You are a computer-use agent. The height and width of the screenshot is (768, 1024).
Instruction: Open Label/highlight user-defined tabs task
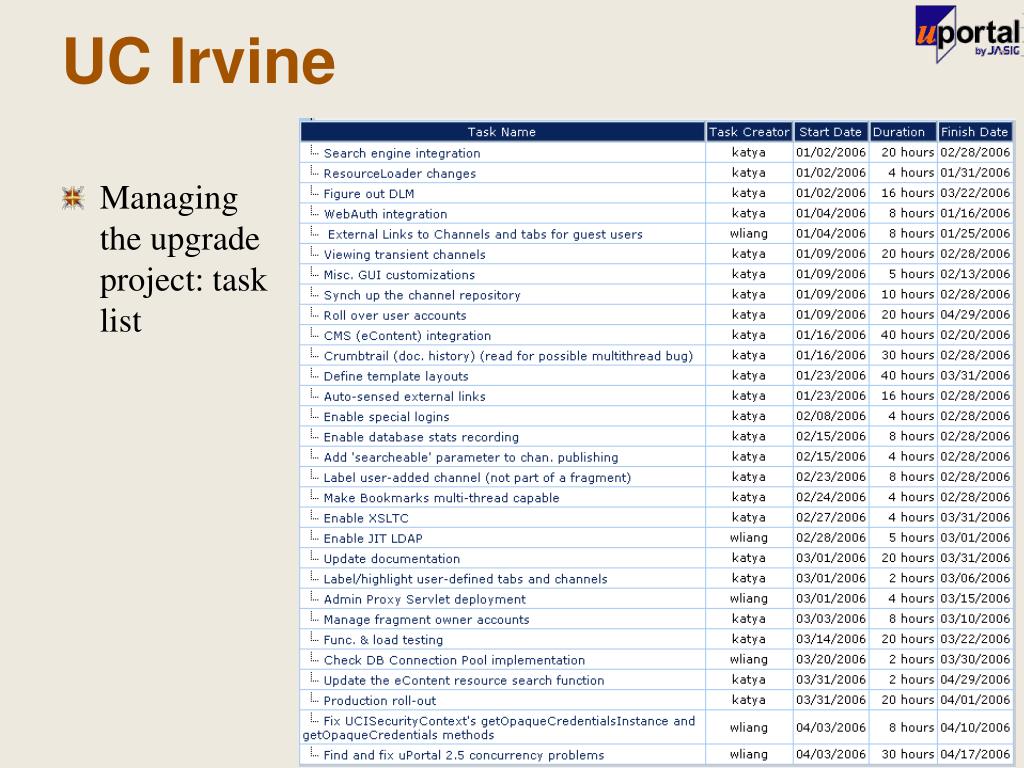click(x=466, y=578)
